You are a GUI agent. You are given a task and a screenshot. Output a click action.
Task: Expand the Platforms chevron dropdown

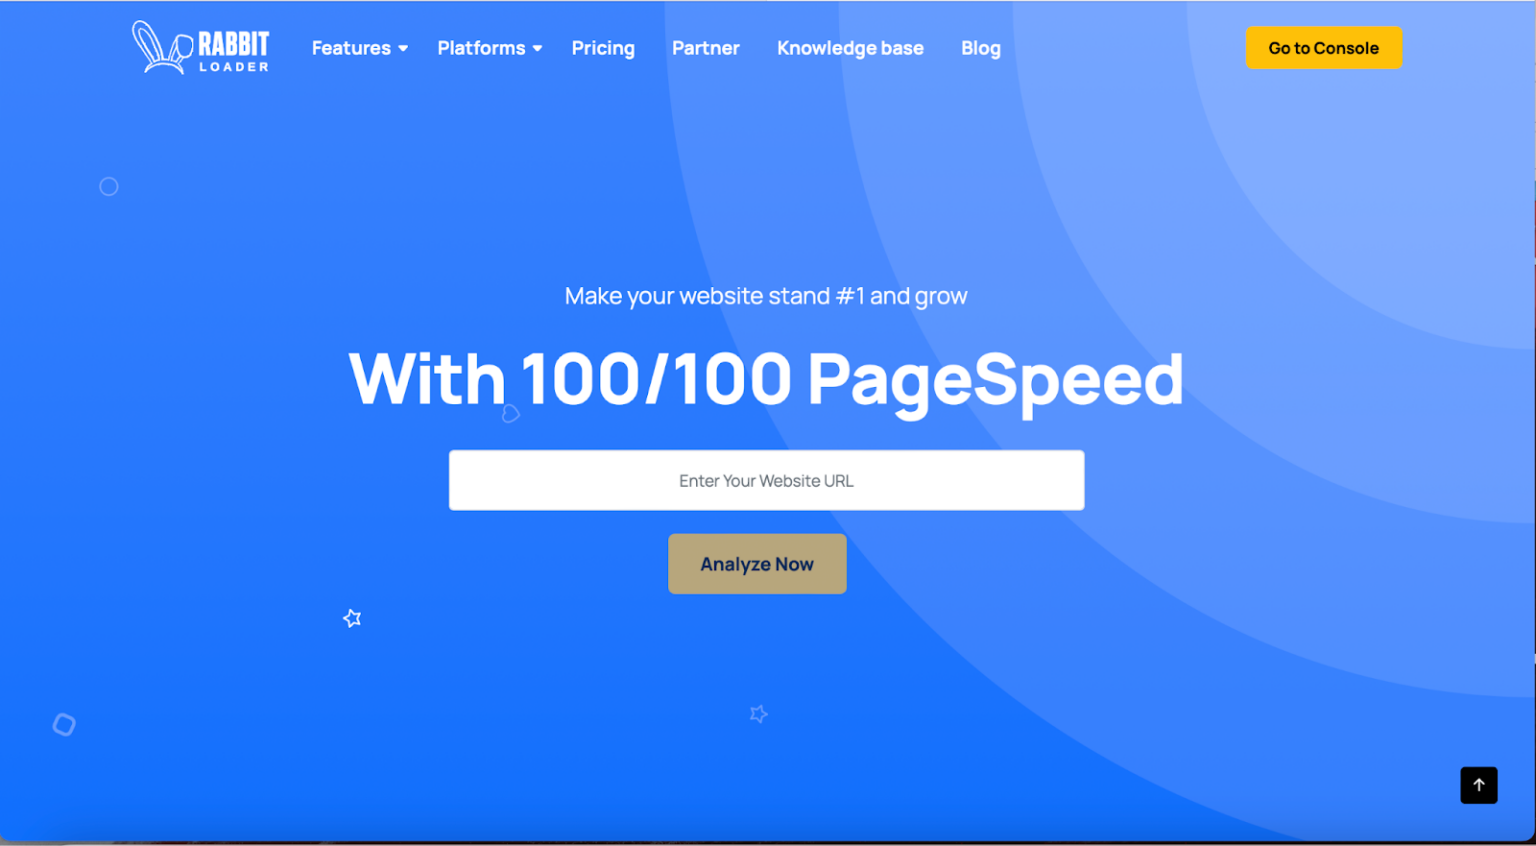536,48
